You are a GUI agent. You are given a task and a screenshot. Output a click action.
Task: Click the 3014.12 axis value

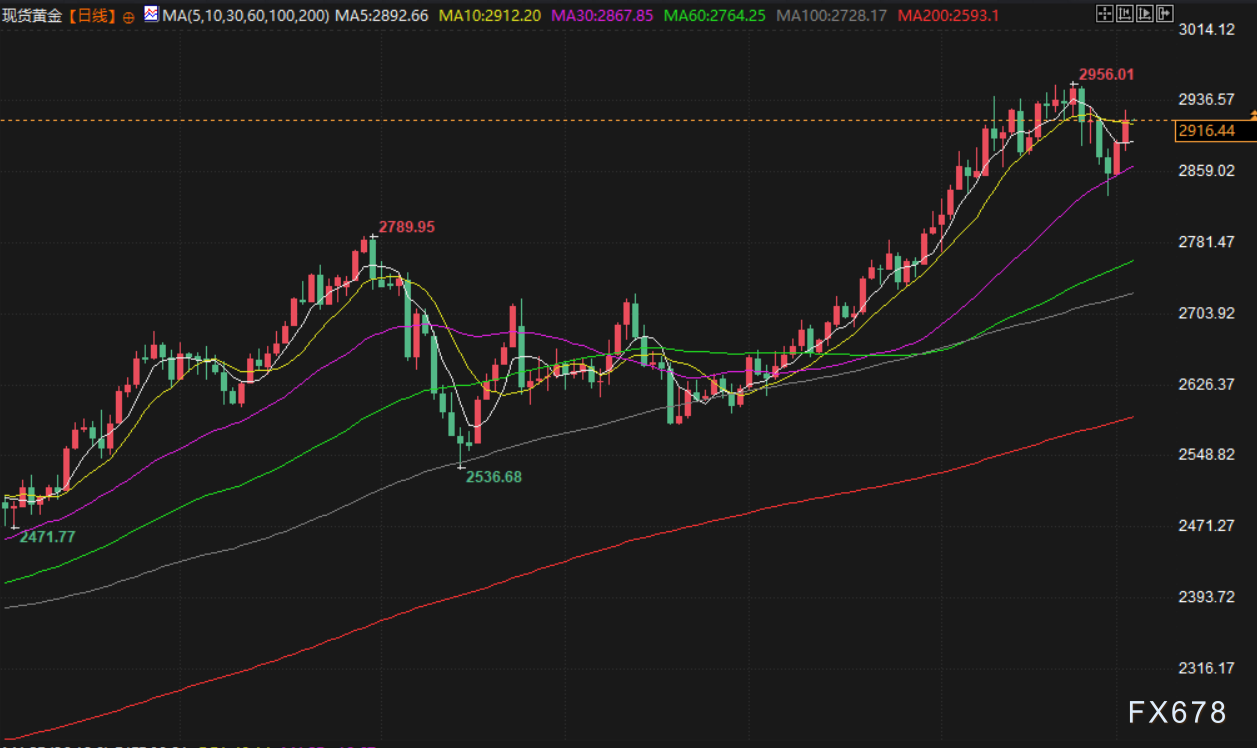point(1206,29)
